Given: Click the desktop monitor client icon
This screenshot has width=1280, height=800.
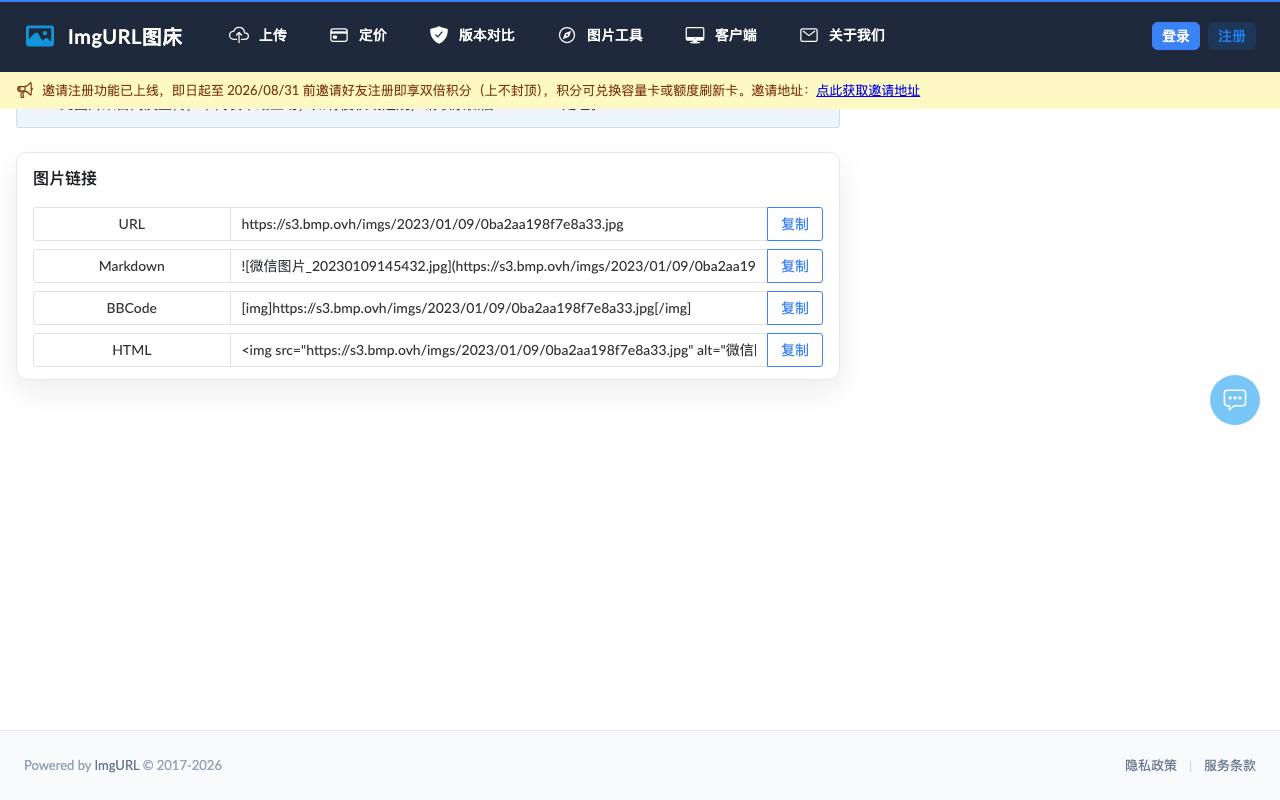Looking at the screenshot, I should [695, 35].
